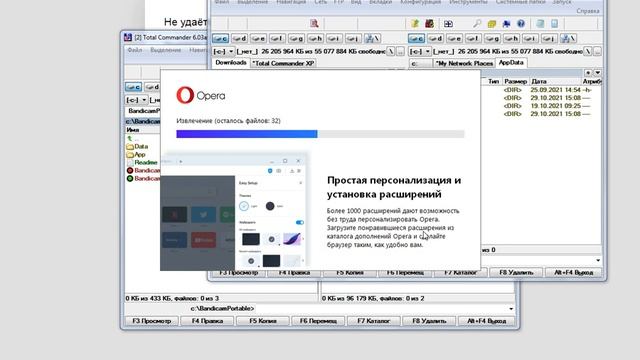The height and width of the screenshot is (360, 640).
Task: Select drive g in front window left panel
Action: 296,38
